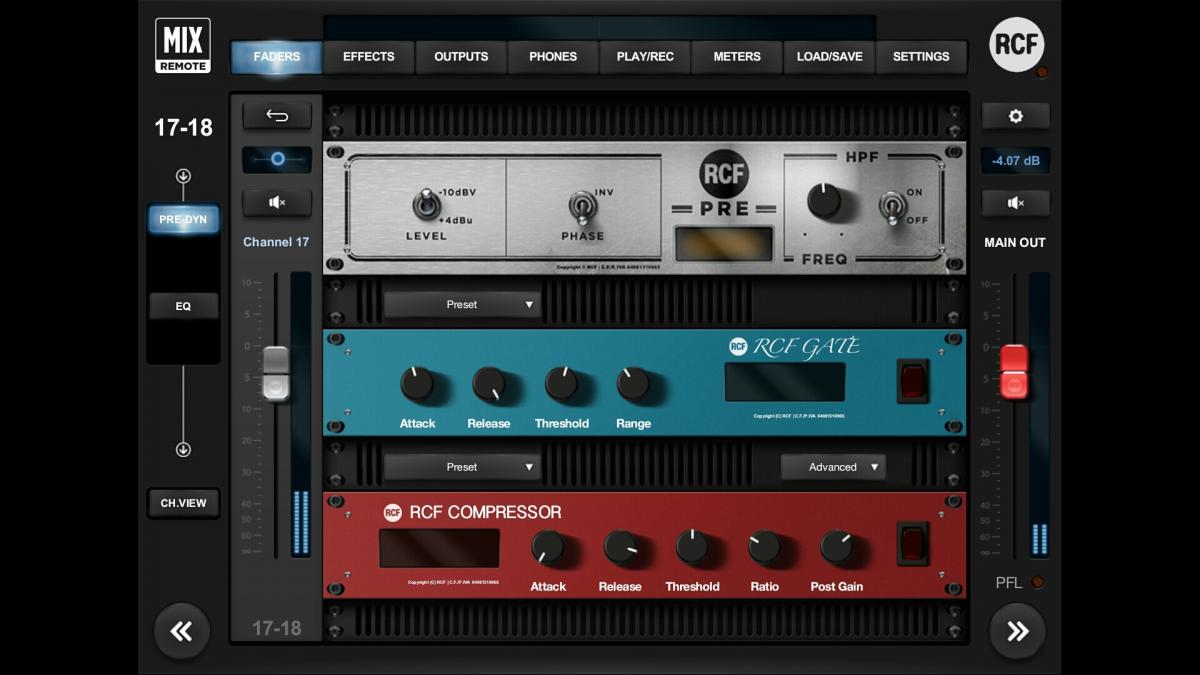Viewport: 1200px width, 675px height.
Task: Open the SETTINGS tab
Action: tap(921, 57)
